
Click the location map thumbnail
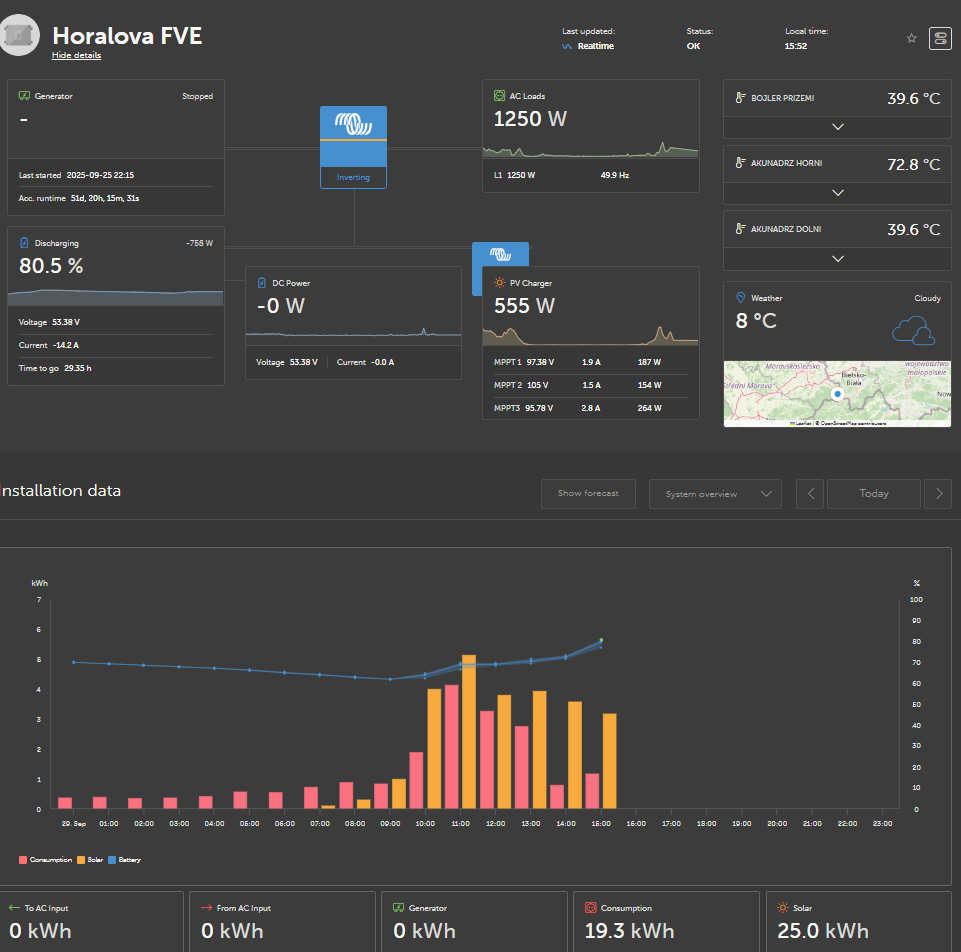click(x=837, y=394)
